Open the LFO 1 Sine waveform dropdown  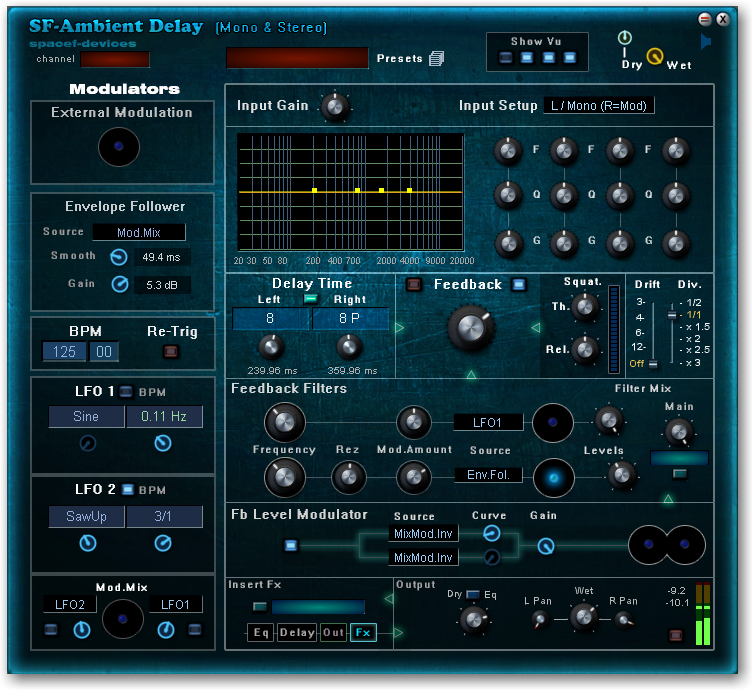pyautogui.click(x=86, y=416)
